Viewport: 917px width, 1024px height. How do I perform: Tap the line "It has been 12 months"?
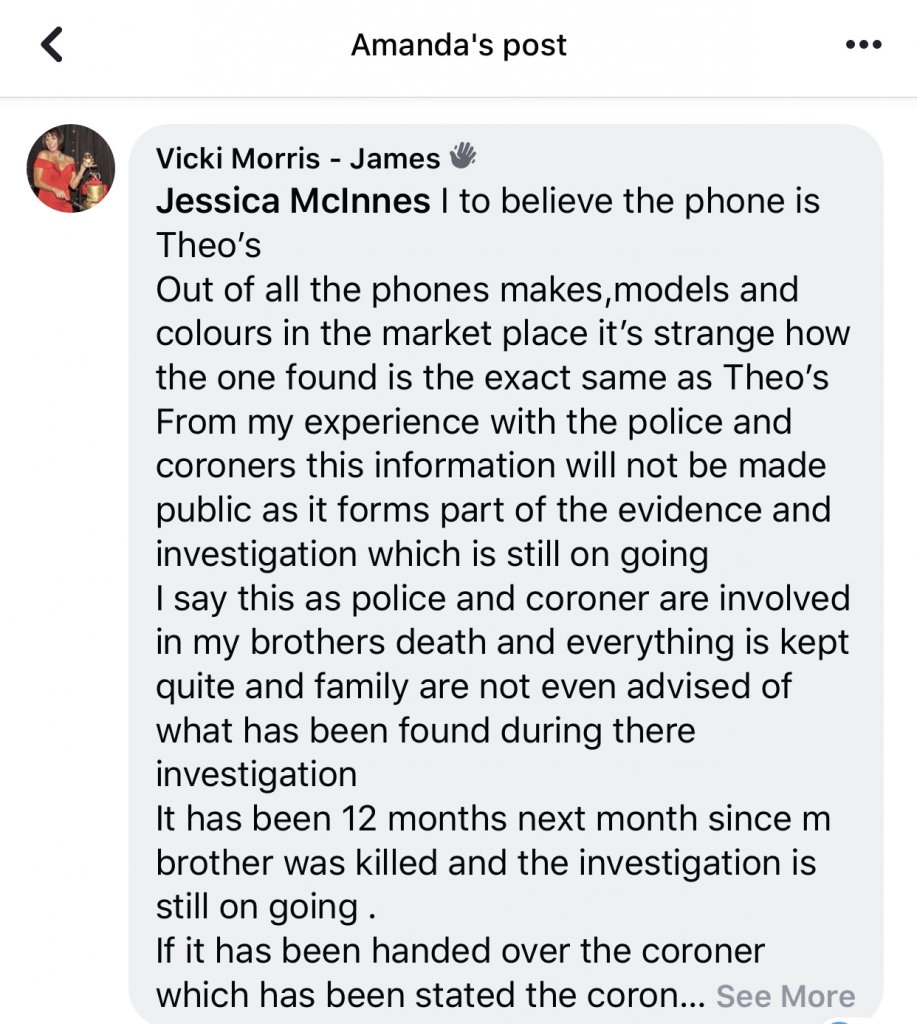tap(495, 817)
